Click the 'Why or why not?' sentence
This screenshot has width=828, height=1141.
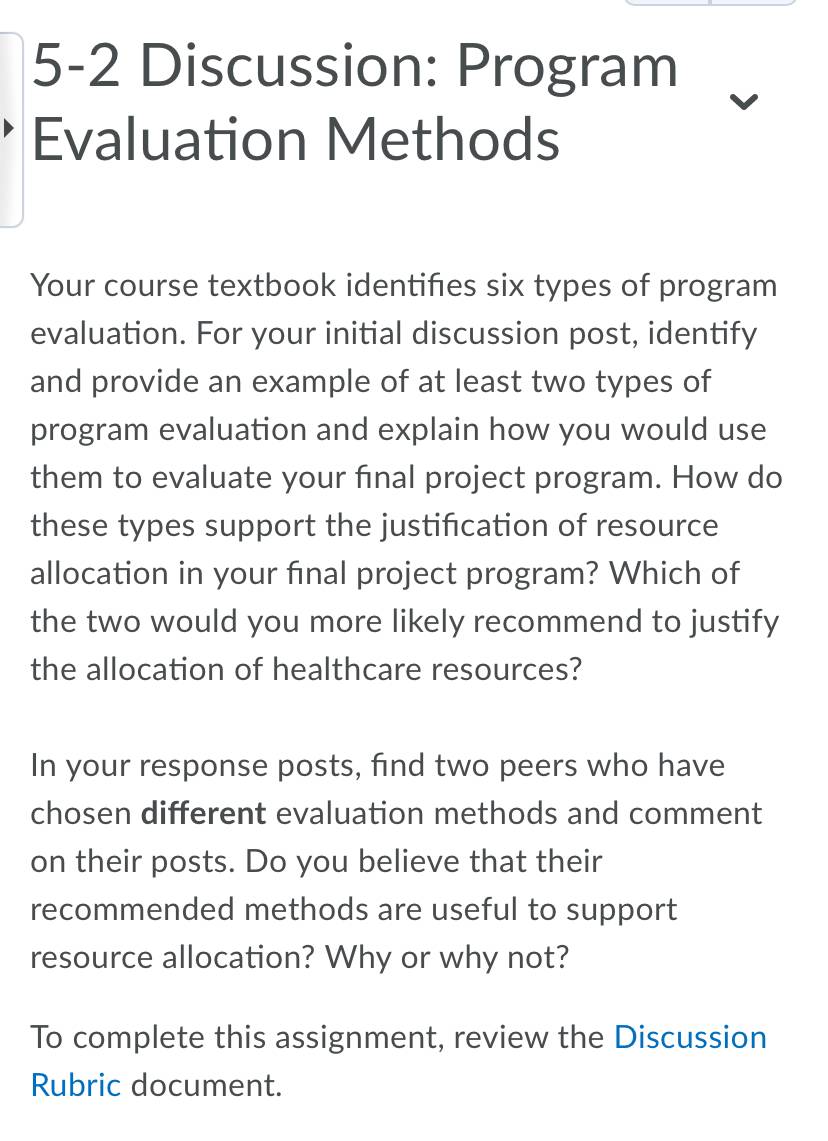(447, 958)
